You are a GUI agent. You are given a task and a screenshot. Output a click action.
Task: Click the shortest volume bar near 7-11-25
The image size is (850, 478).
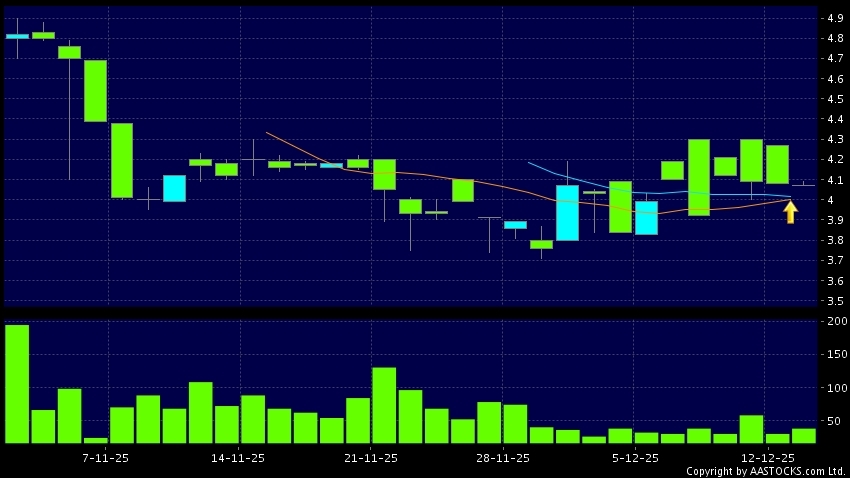coord(96,439)
